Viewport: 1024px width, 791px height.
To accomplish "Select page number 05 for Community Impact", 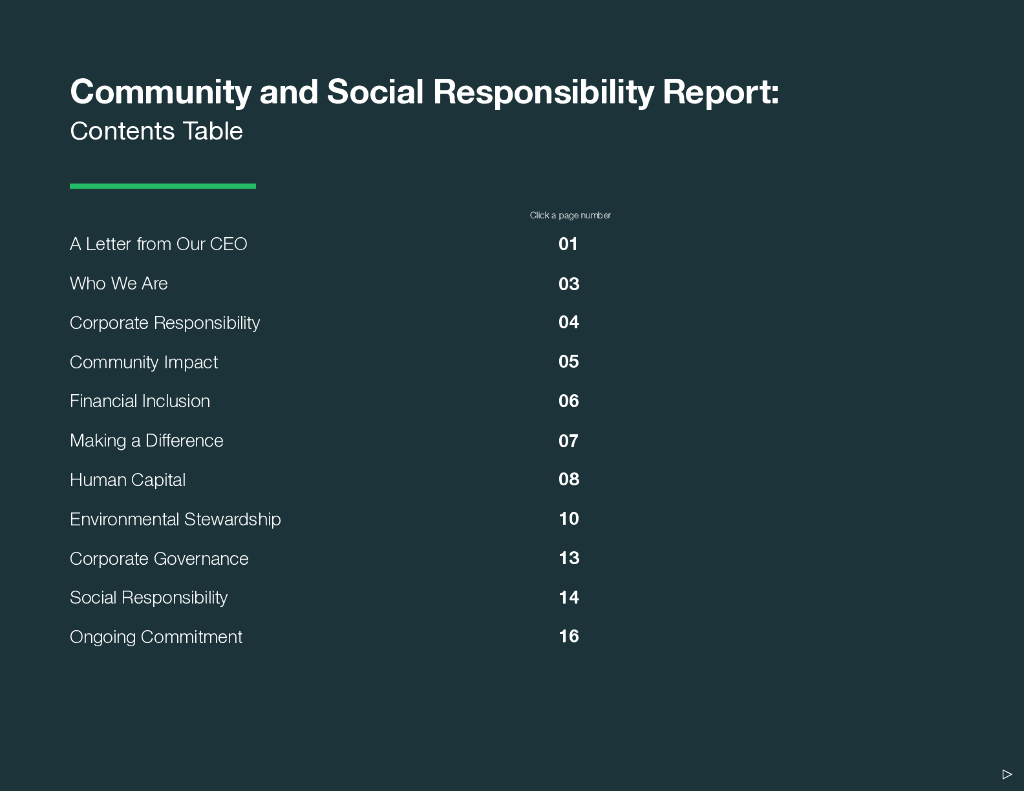I will tap(568, 362).
